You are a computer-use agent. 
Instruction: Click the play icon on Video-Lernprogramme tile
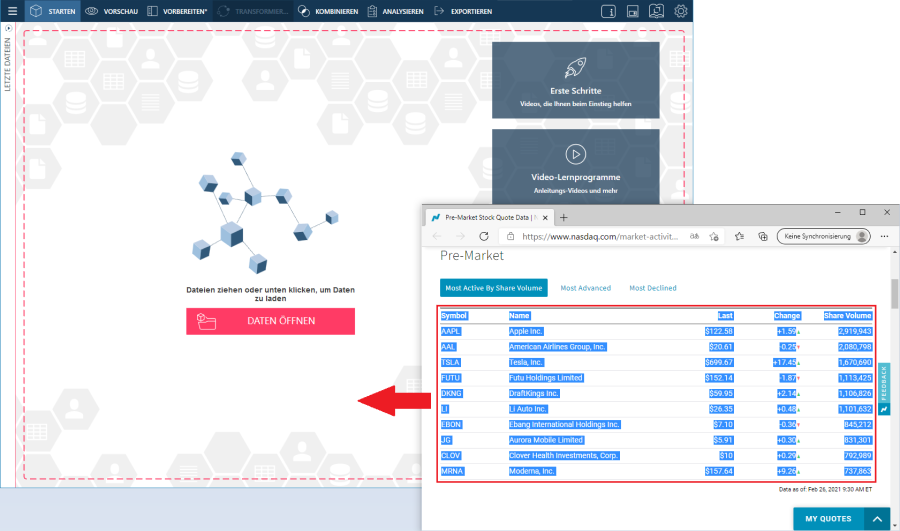tap(575, 154)
